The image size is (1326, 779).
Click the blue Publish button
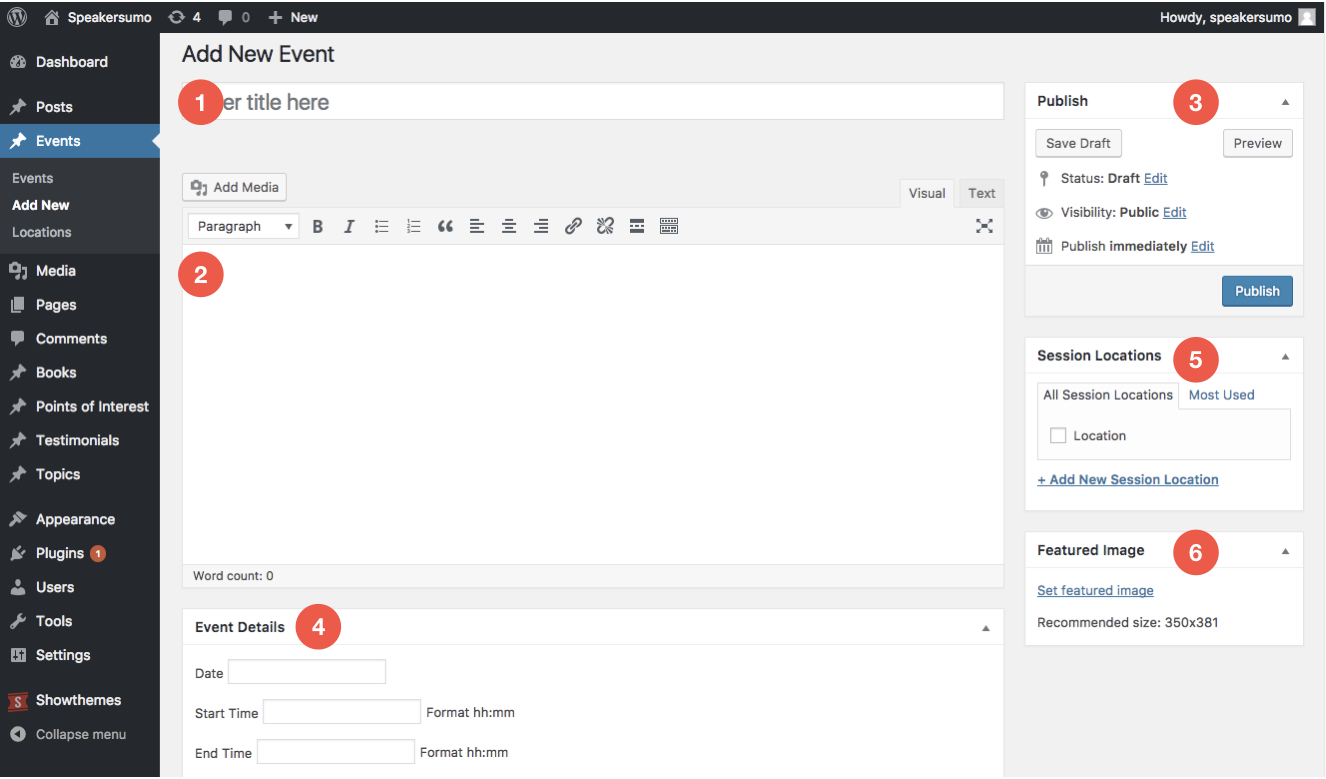(1257, 291)
